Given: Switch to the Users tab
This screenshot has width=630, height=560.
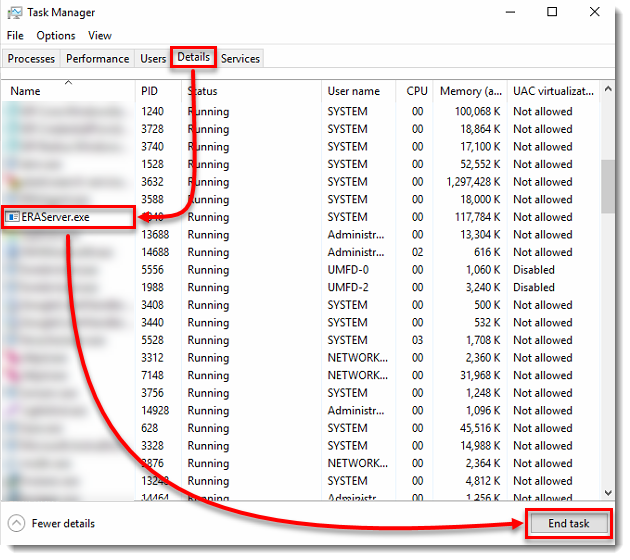Looking at the screenshot, I should pos(153,59).
